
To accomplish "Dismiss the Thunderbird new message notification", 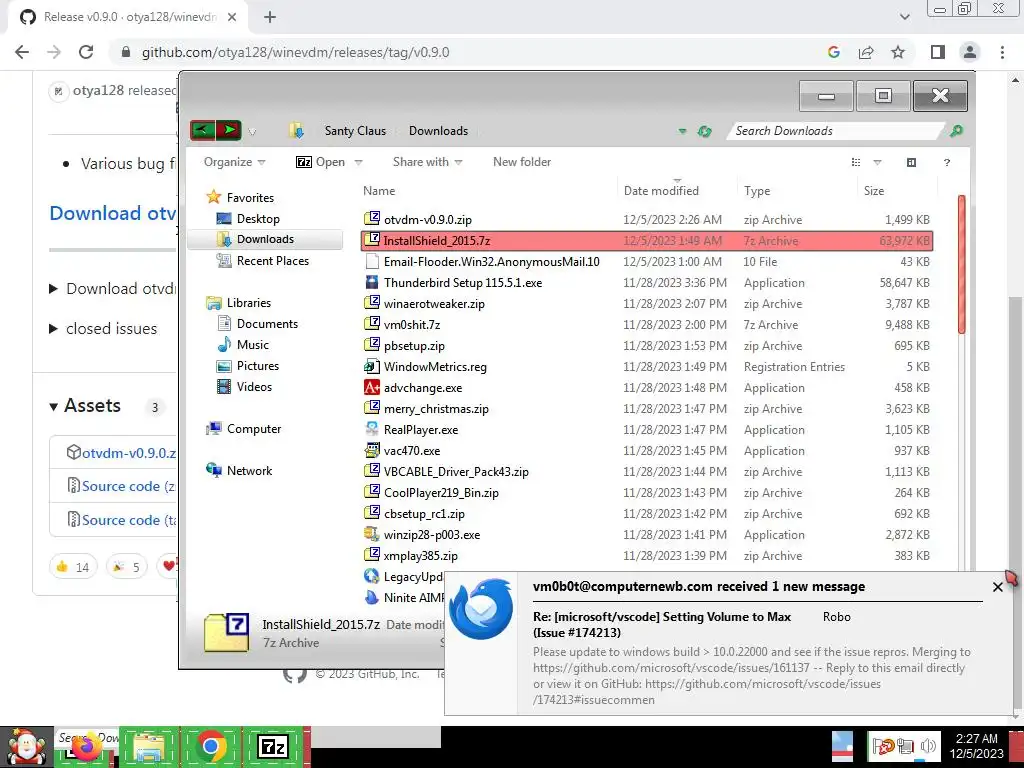I will (997, 587).
